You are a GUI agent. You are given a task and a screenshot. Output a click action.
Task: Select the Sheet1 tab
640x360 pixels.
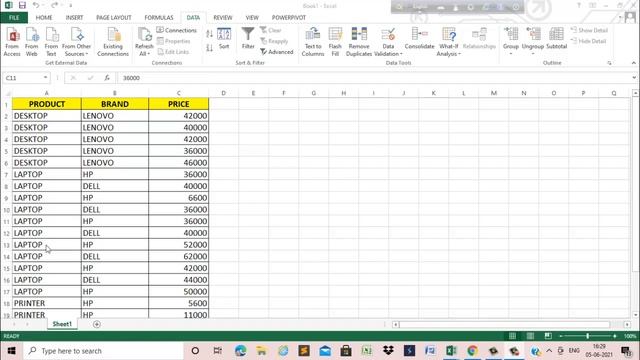coord(62,324)
